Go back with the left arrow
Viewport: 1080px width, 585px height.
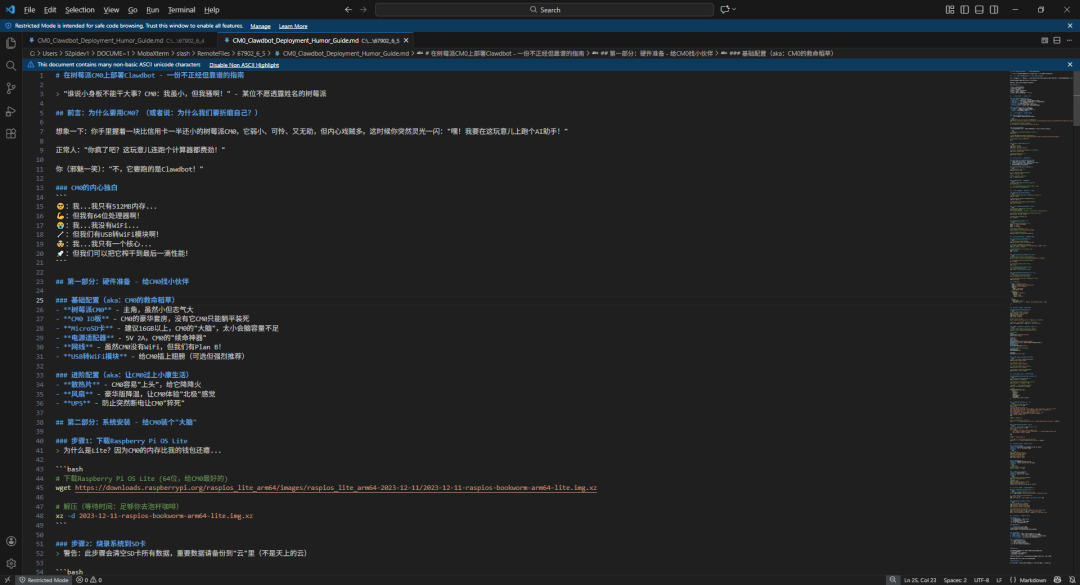pos(348,10)
